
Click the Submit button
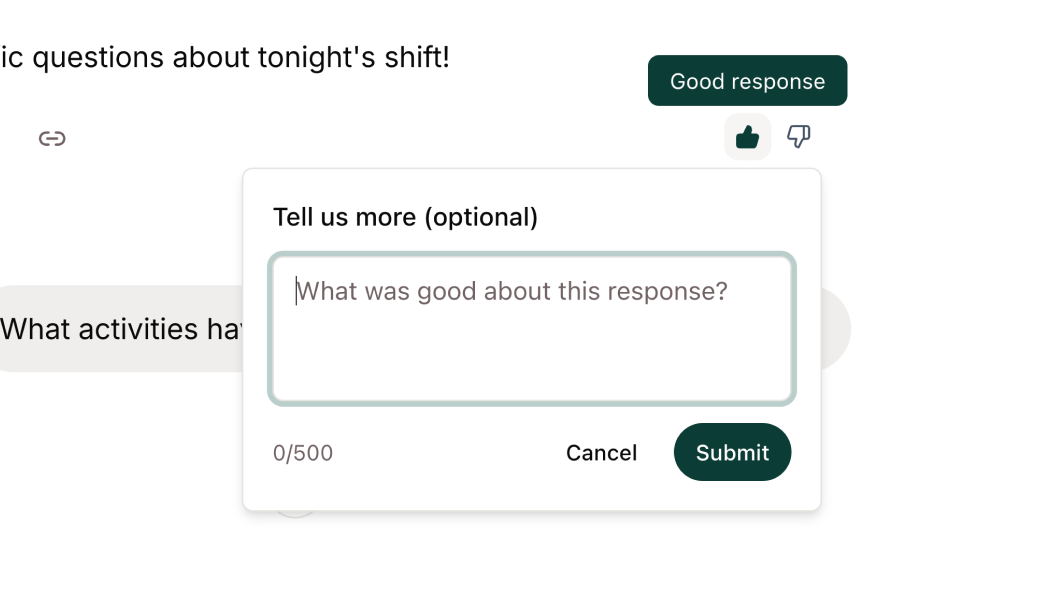(732, 452)
